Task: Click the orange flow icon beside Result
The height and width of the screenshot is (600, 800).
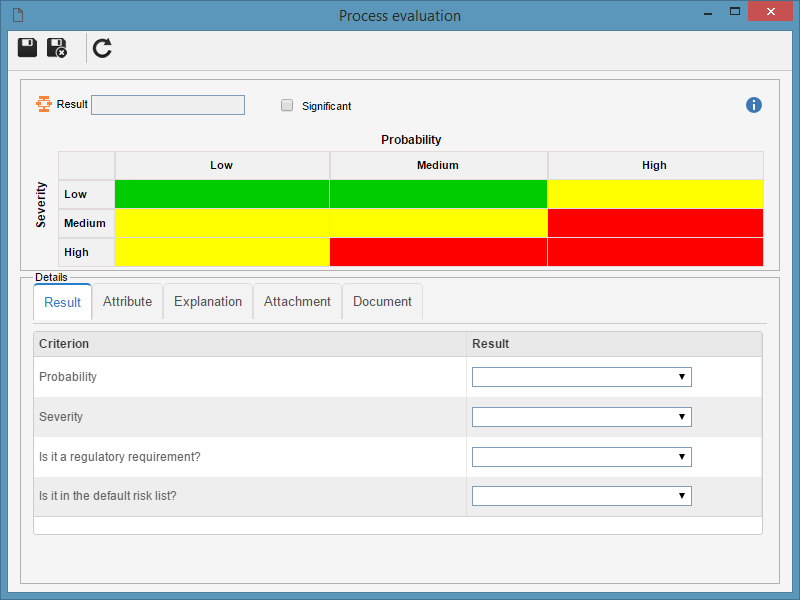Action: tap(44, 104)
